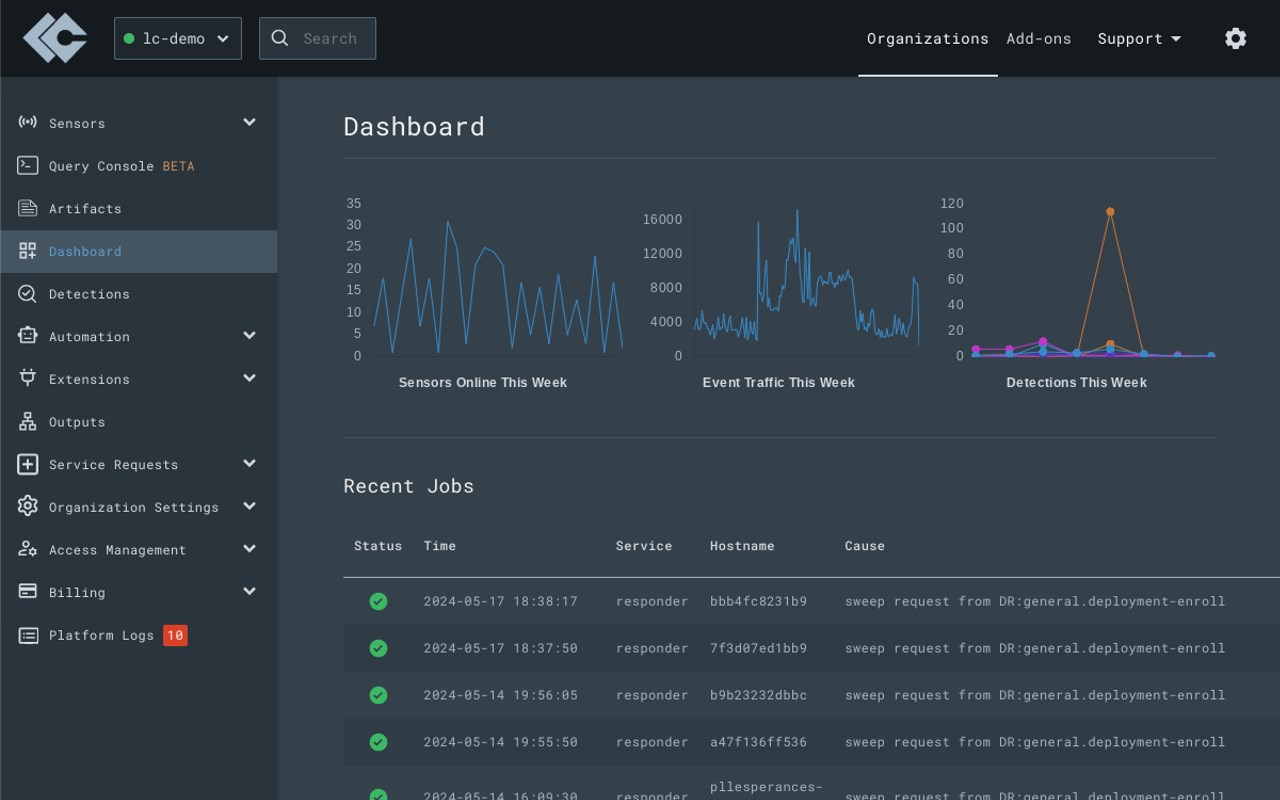This screenshot has width=1280, height=800.
Task: Click the Search input field
Action: click(x=329, y=38)
